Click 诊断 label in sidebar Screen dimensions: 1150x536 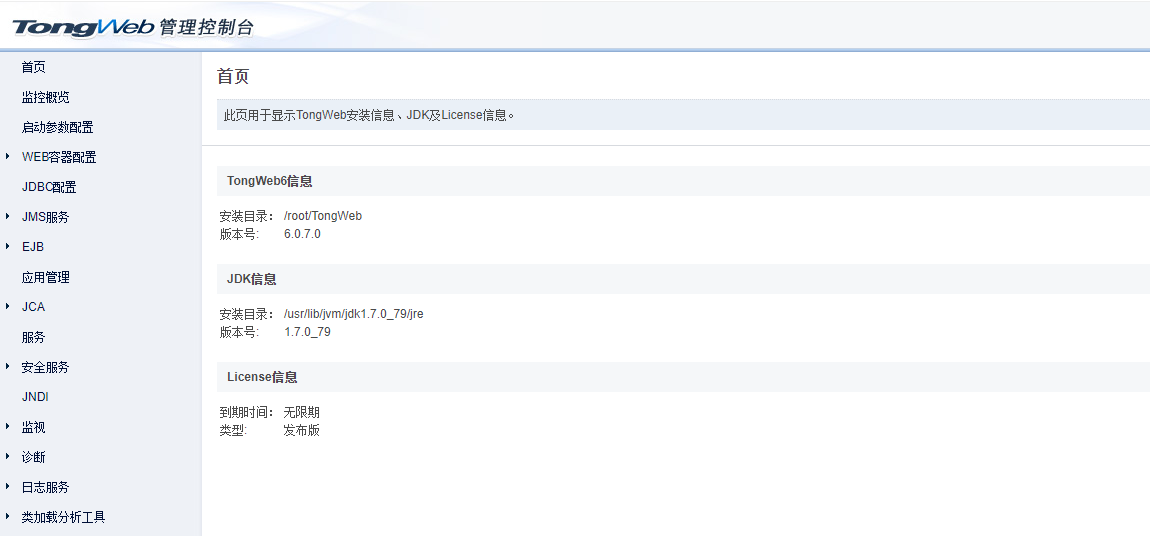(34, 458)
